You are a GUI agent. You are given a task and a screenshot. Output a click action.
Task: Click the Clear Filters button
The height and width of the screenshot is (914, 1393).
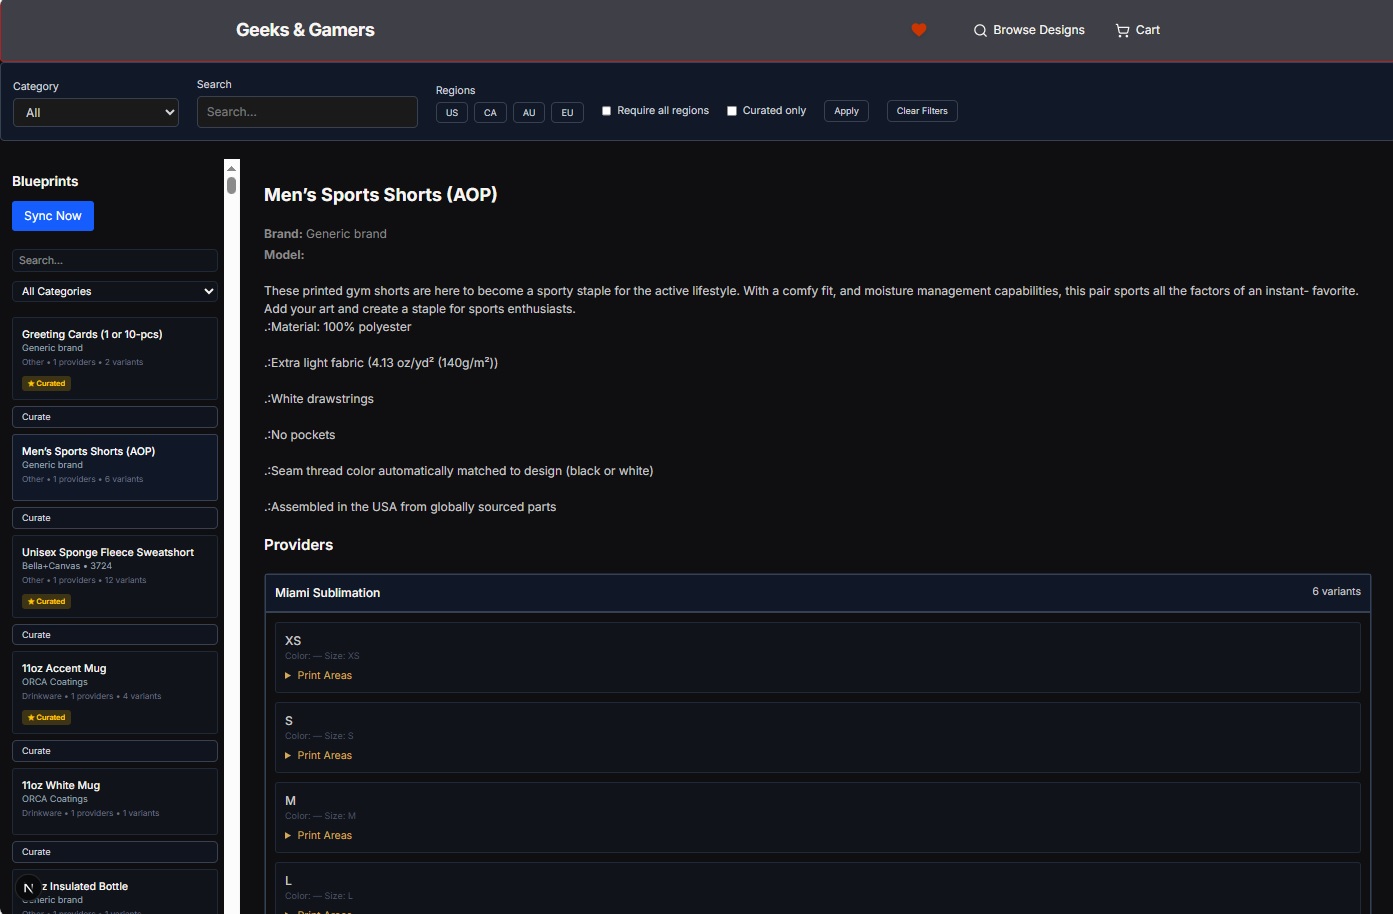coord(922,111)
